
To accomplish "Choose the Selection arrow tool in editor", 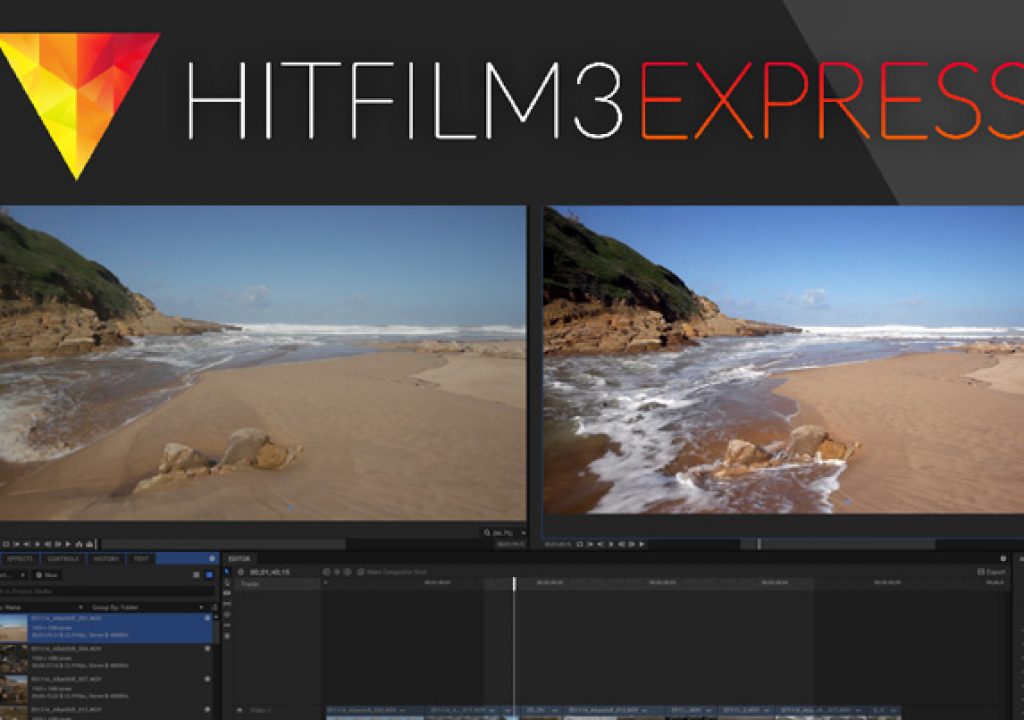I will [227, 572].
